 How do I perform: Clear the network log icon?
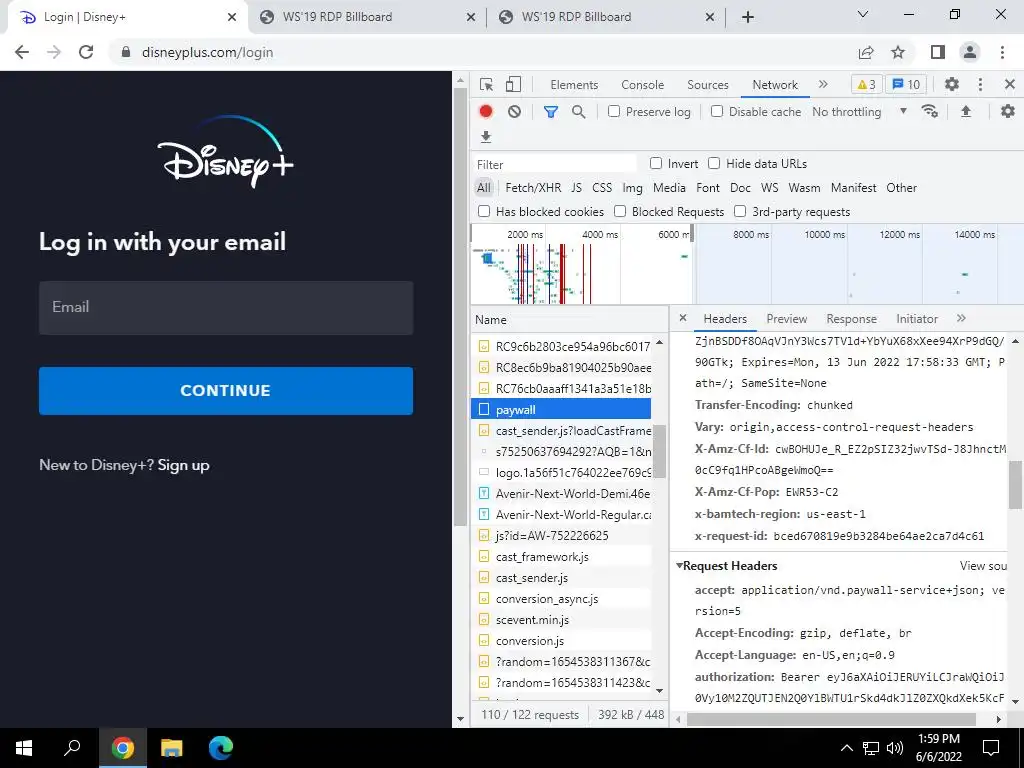515,112
